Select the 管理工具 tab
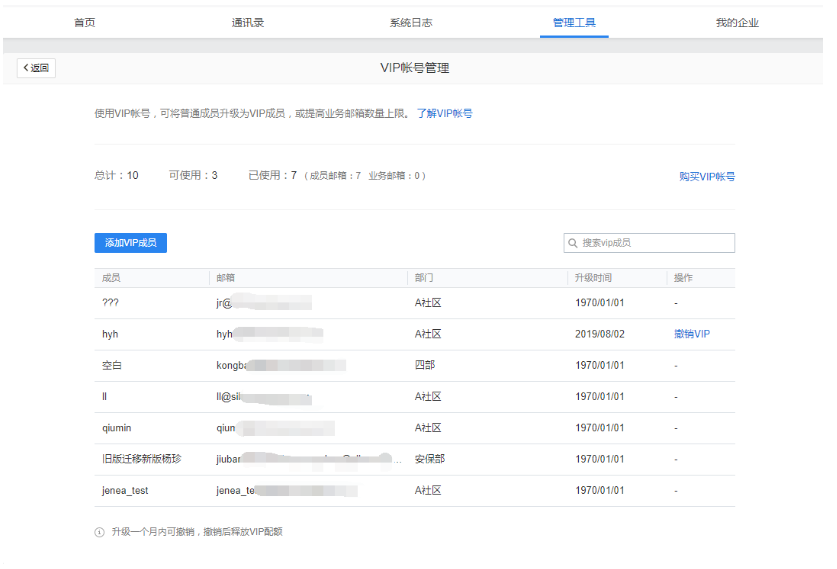Viewport: 837px width, 569px height. [x=574, y=22]
